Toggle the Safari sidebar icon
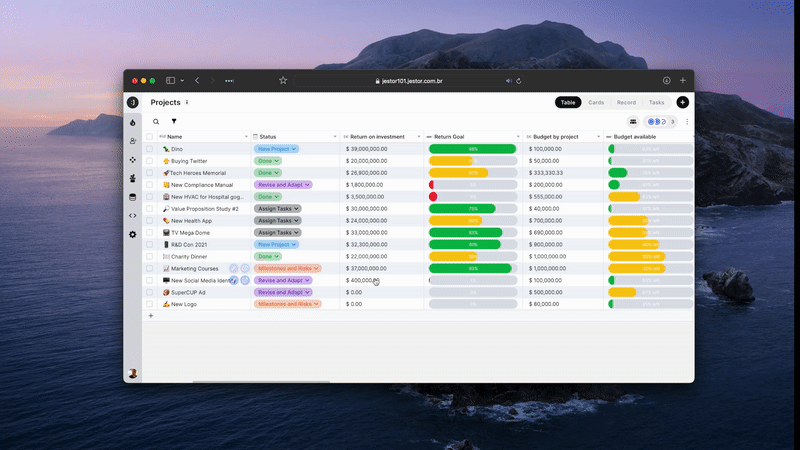This screenshot has width=800, height=450. click(x=170, y=81)
